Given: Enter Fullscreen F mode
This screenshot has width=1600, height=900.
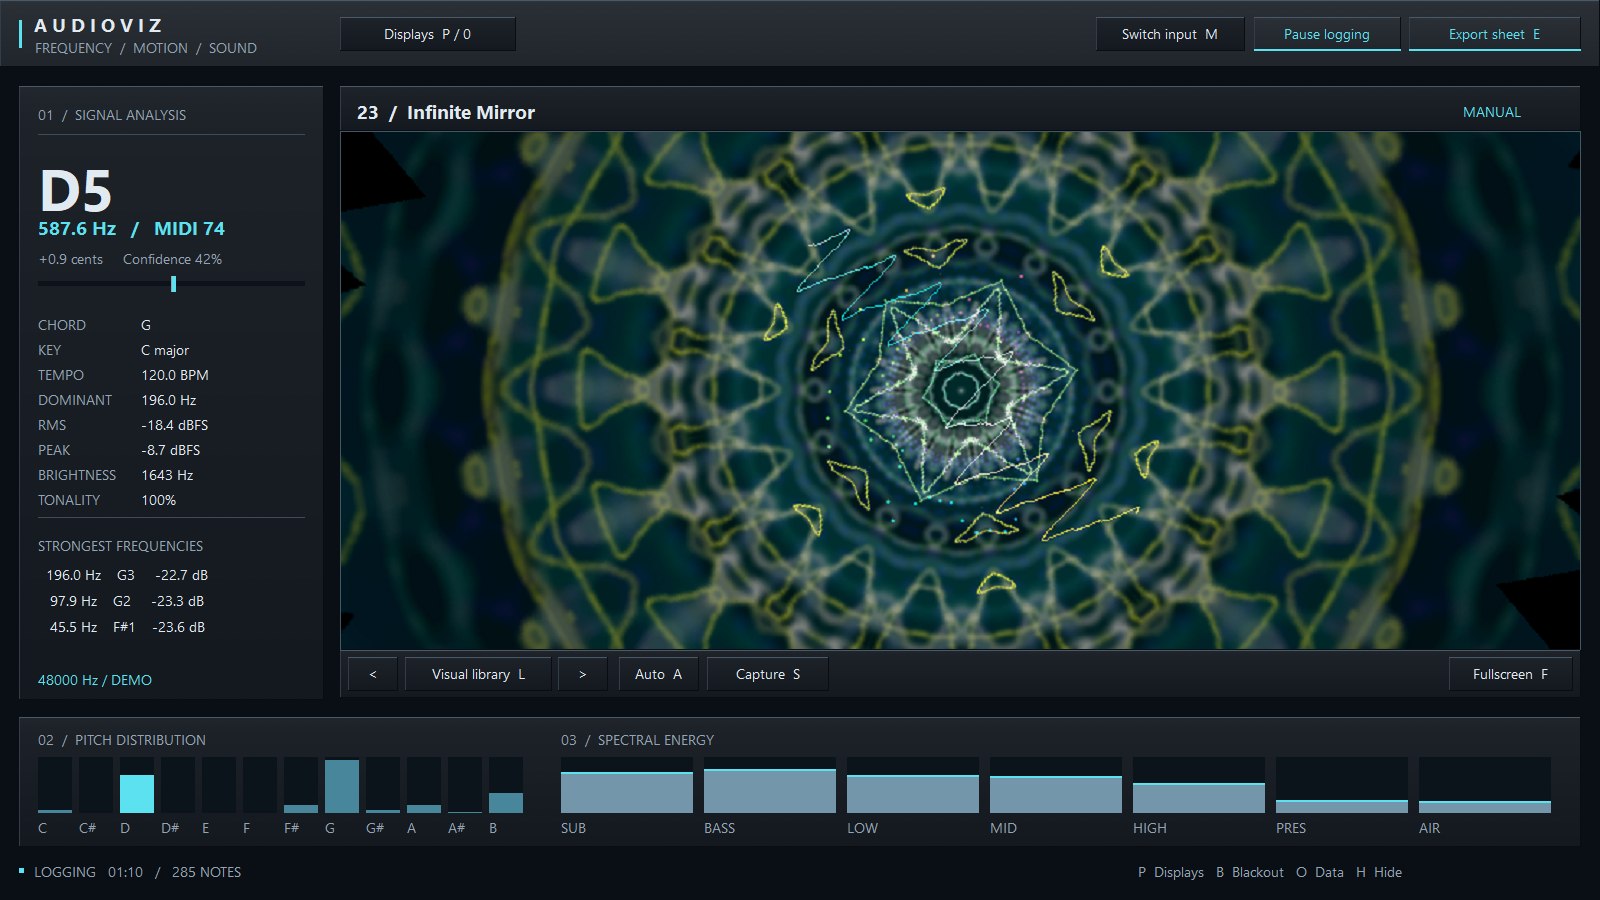Looking at the screenshot, I should [1510, 674].
